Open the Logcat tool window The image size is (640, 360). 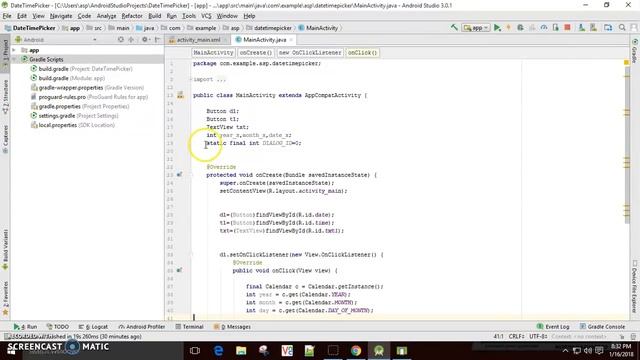click(93, 327)
